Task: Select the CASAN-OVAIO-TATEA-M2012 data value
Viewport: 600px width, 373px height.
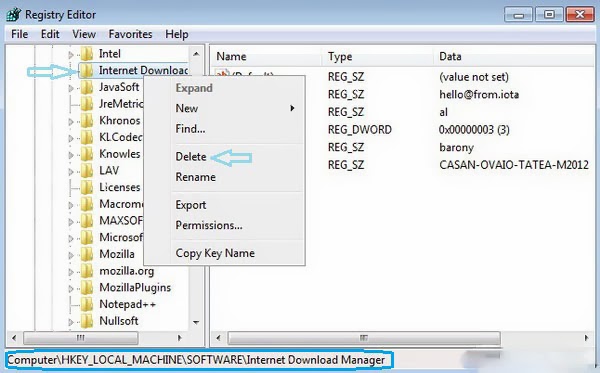Action: (514, 165)
